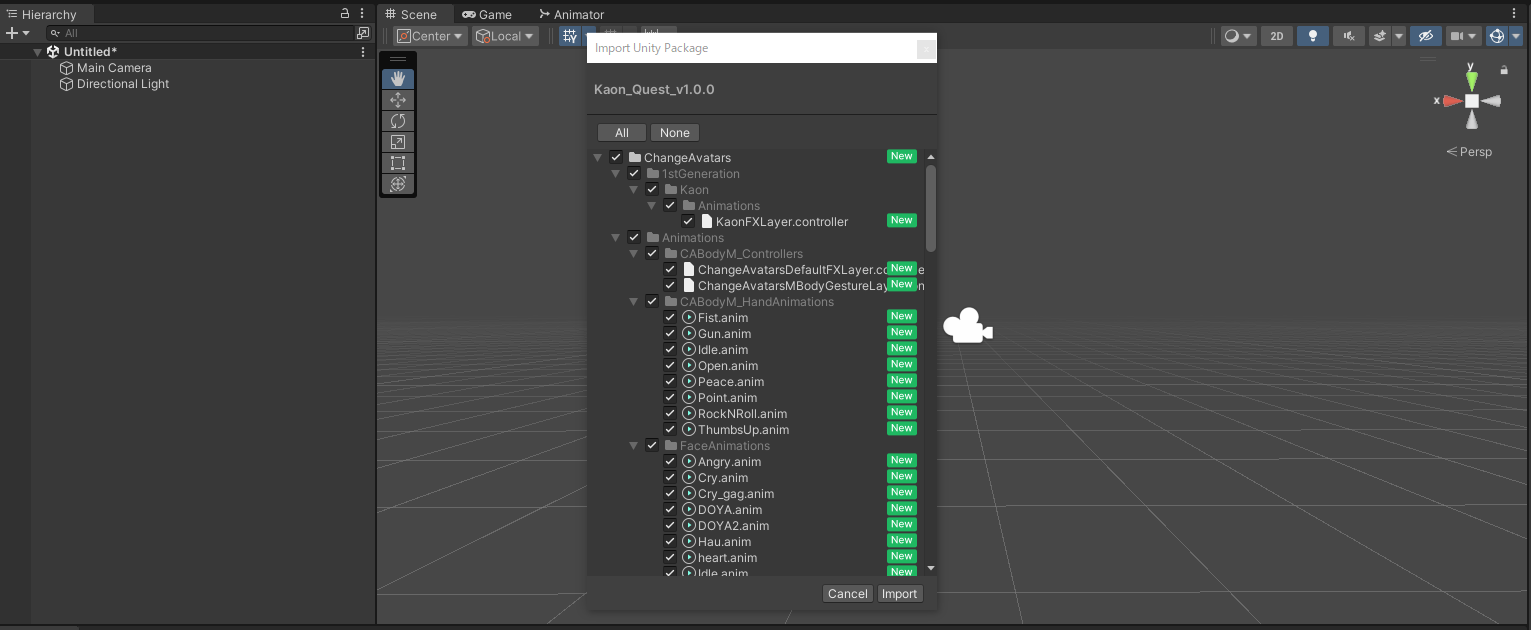Collapse the ChangeAvatars folder
Screen dimensions: 1531x630
pyautogui.click(x=598, y=158)
